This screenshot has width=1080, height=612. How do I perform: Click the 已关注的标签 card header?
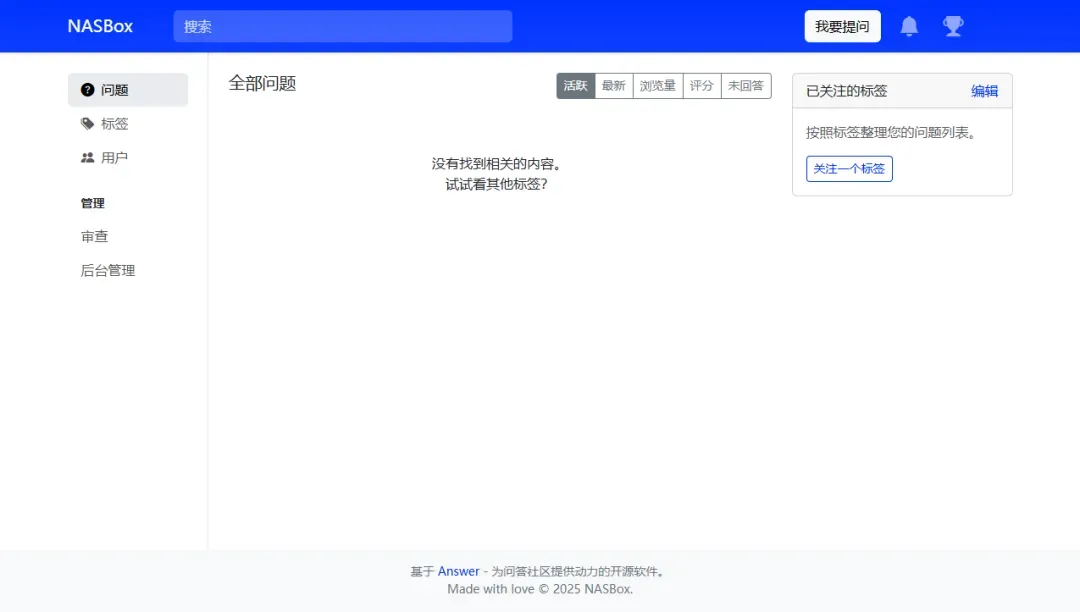click(847, 91)
